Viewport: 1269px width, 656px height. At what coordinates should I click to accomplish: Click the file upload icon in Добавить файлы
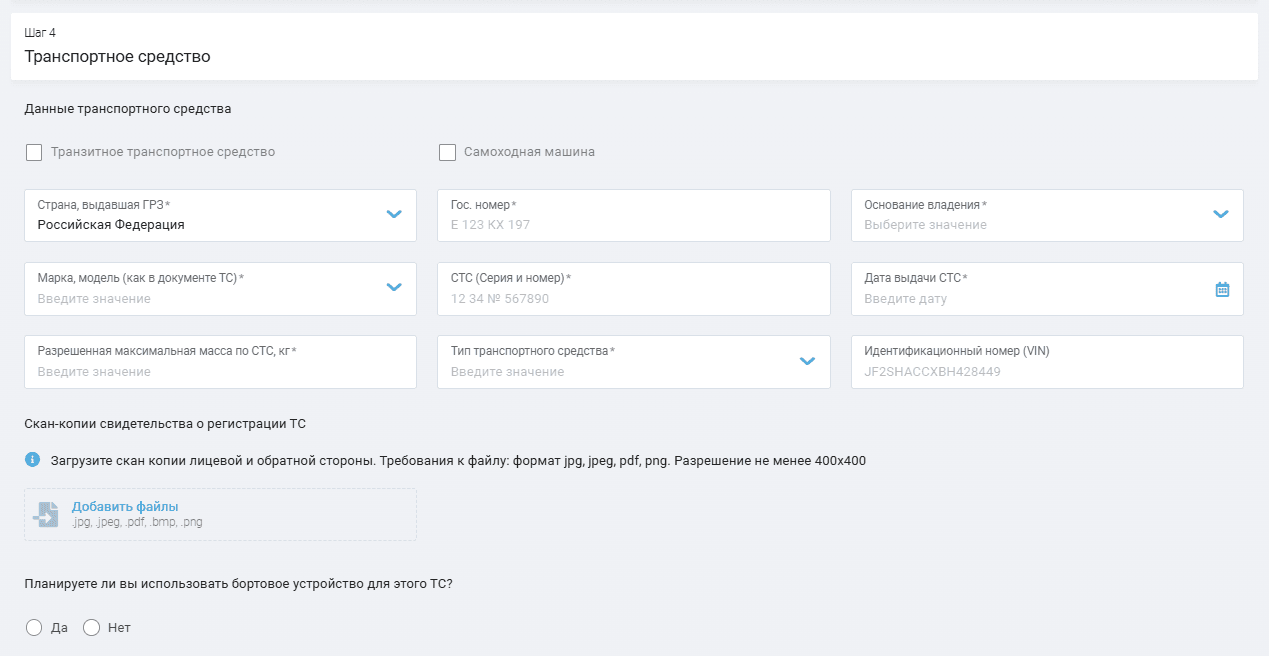[45, 514]
